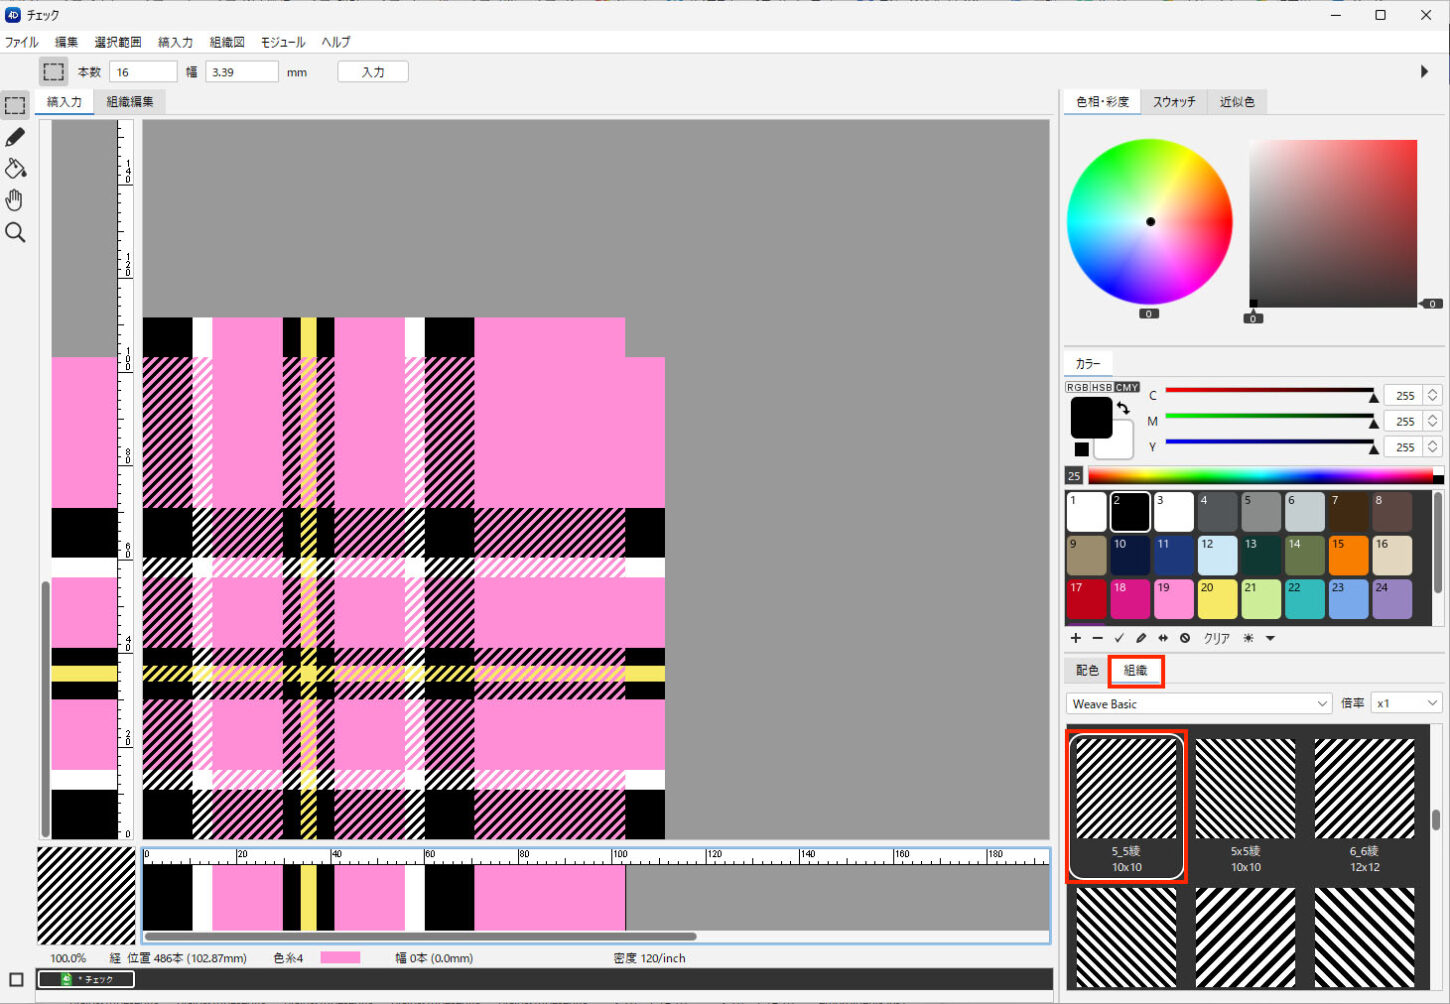
Task: Toggle the checkbox at bottom-left corner
Action: pos(16,979)
